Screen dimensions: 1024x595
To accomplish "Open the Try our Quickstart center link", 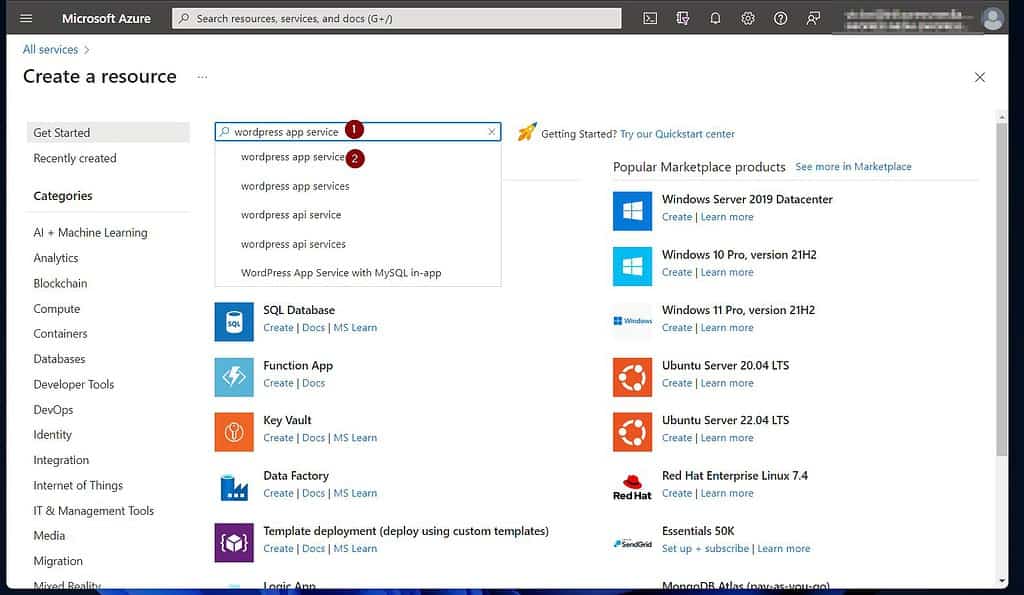I will 677,134.
